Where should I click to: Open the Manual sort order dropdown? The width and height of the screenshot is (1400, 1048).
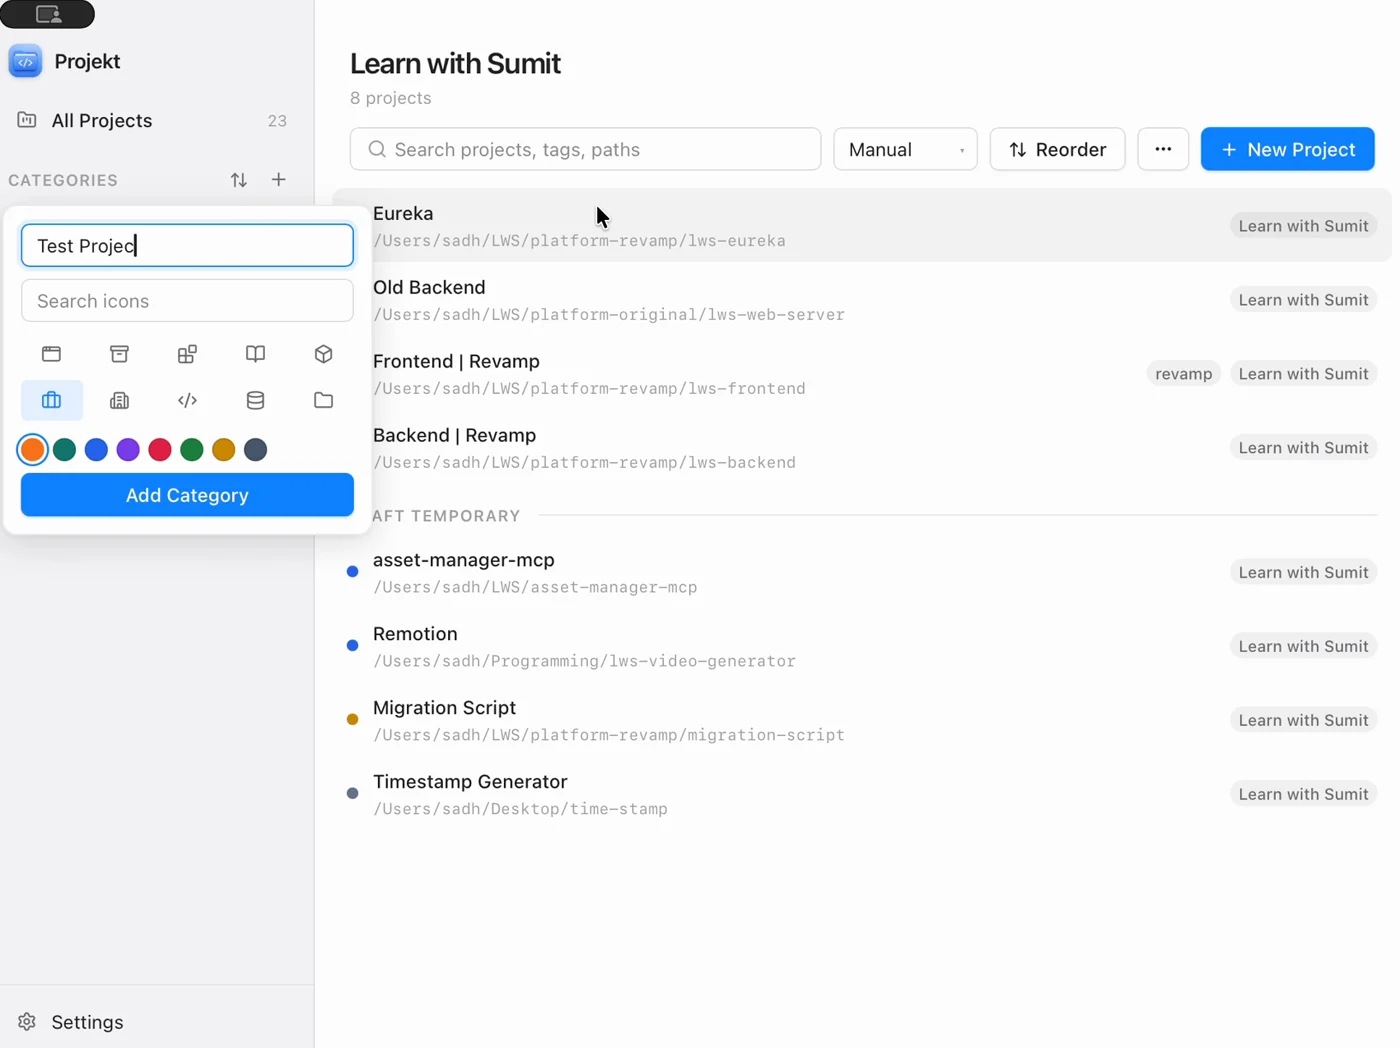pos(905,149)
